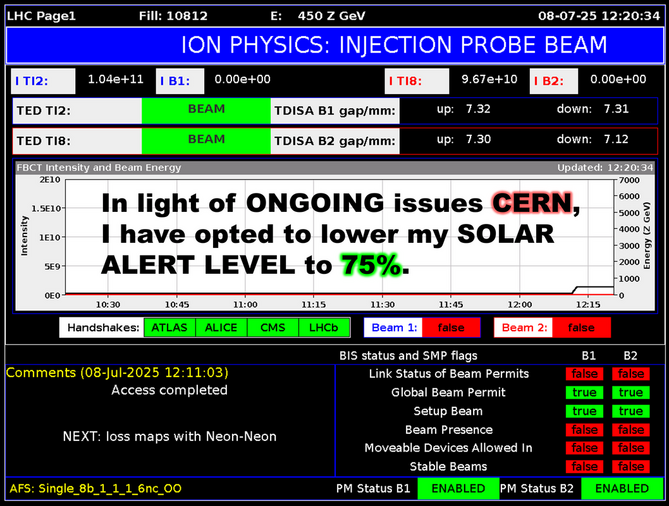Click TDISA B2 up value 7.30
This screenshot has width=669, height=506.
coord(478,140)
